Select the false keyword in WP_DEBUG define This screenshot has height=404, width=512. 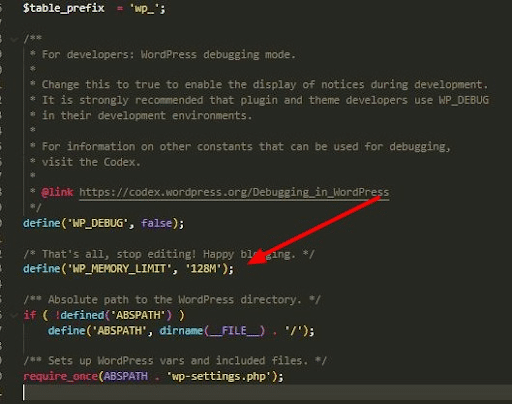[156, 223]
